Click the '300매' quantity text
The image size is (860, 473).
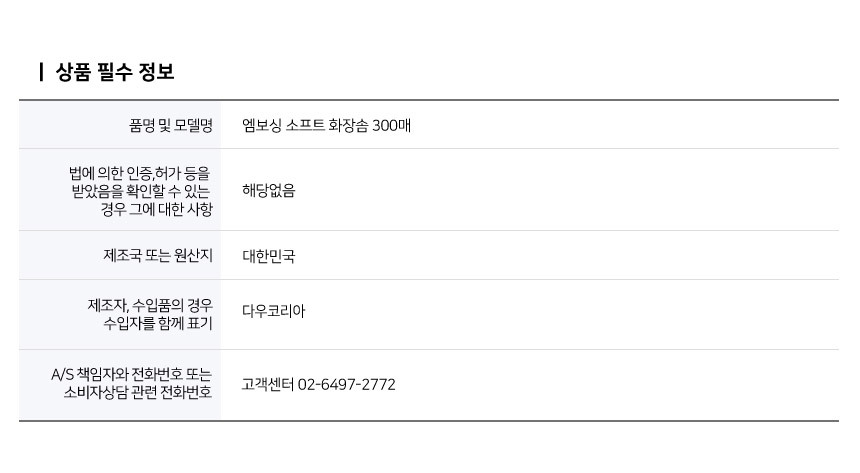tap(392, 125)
